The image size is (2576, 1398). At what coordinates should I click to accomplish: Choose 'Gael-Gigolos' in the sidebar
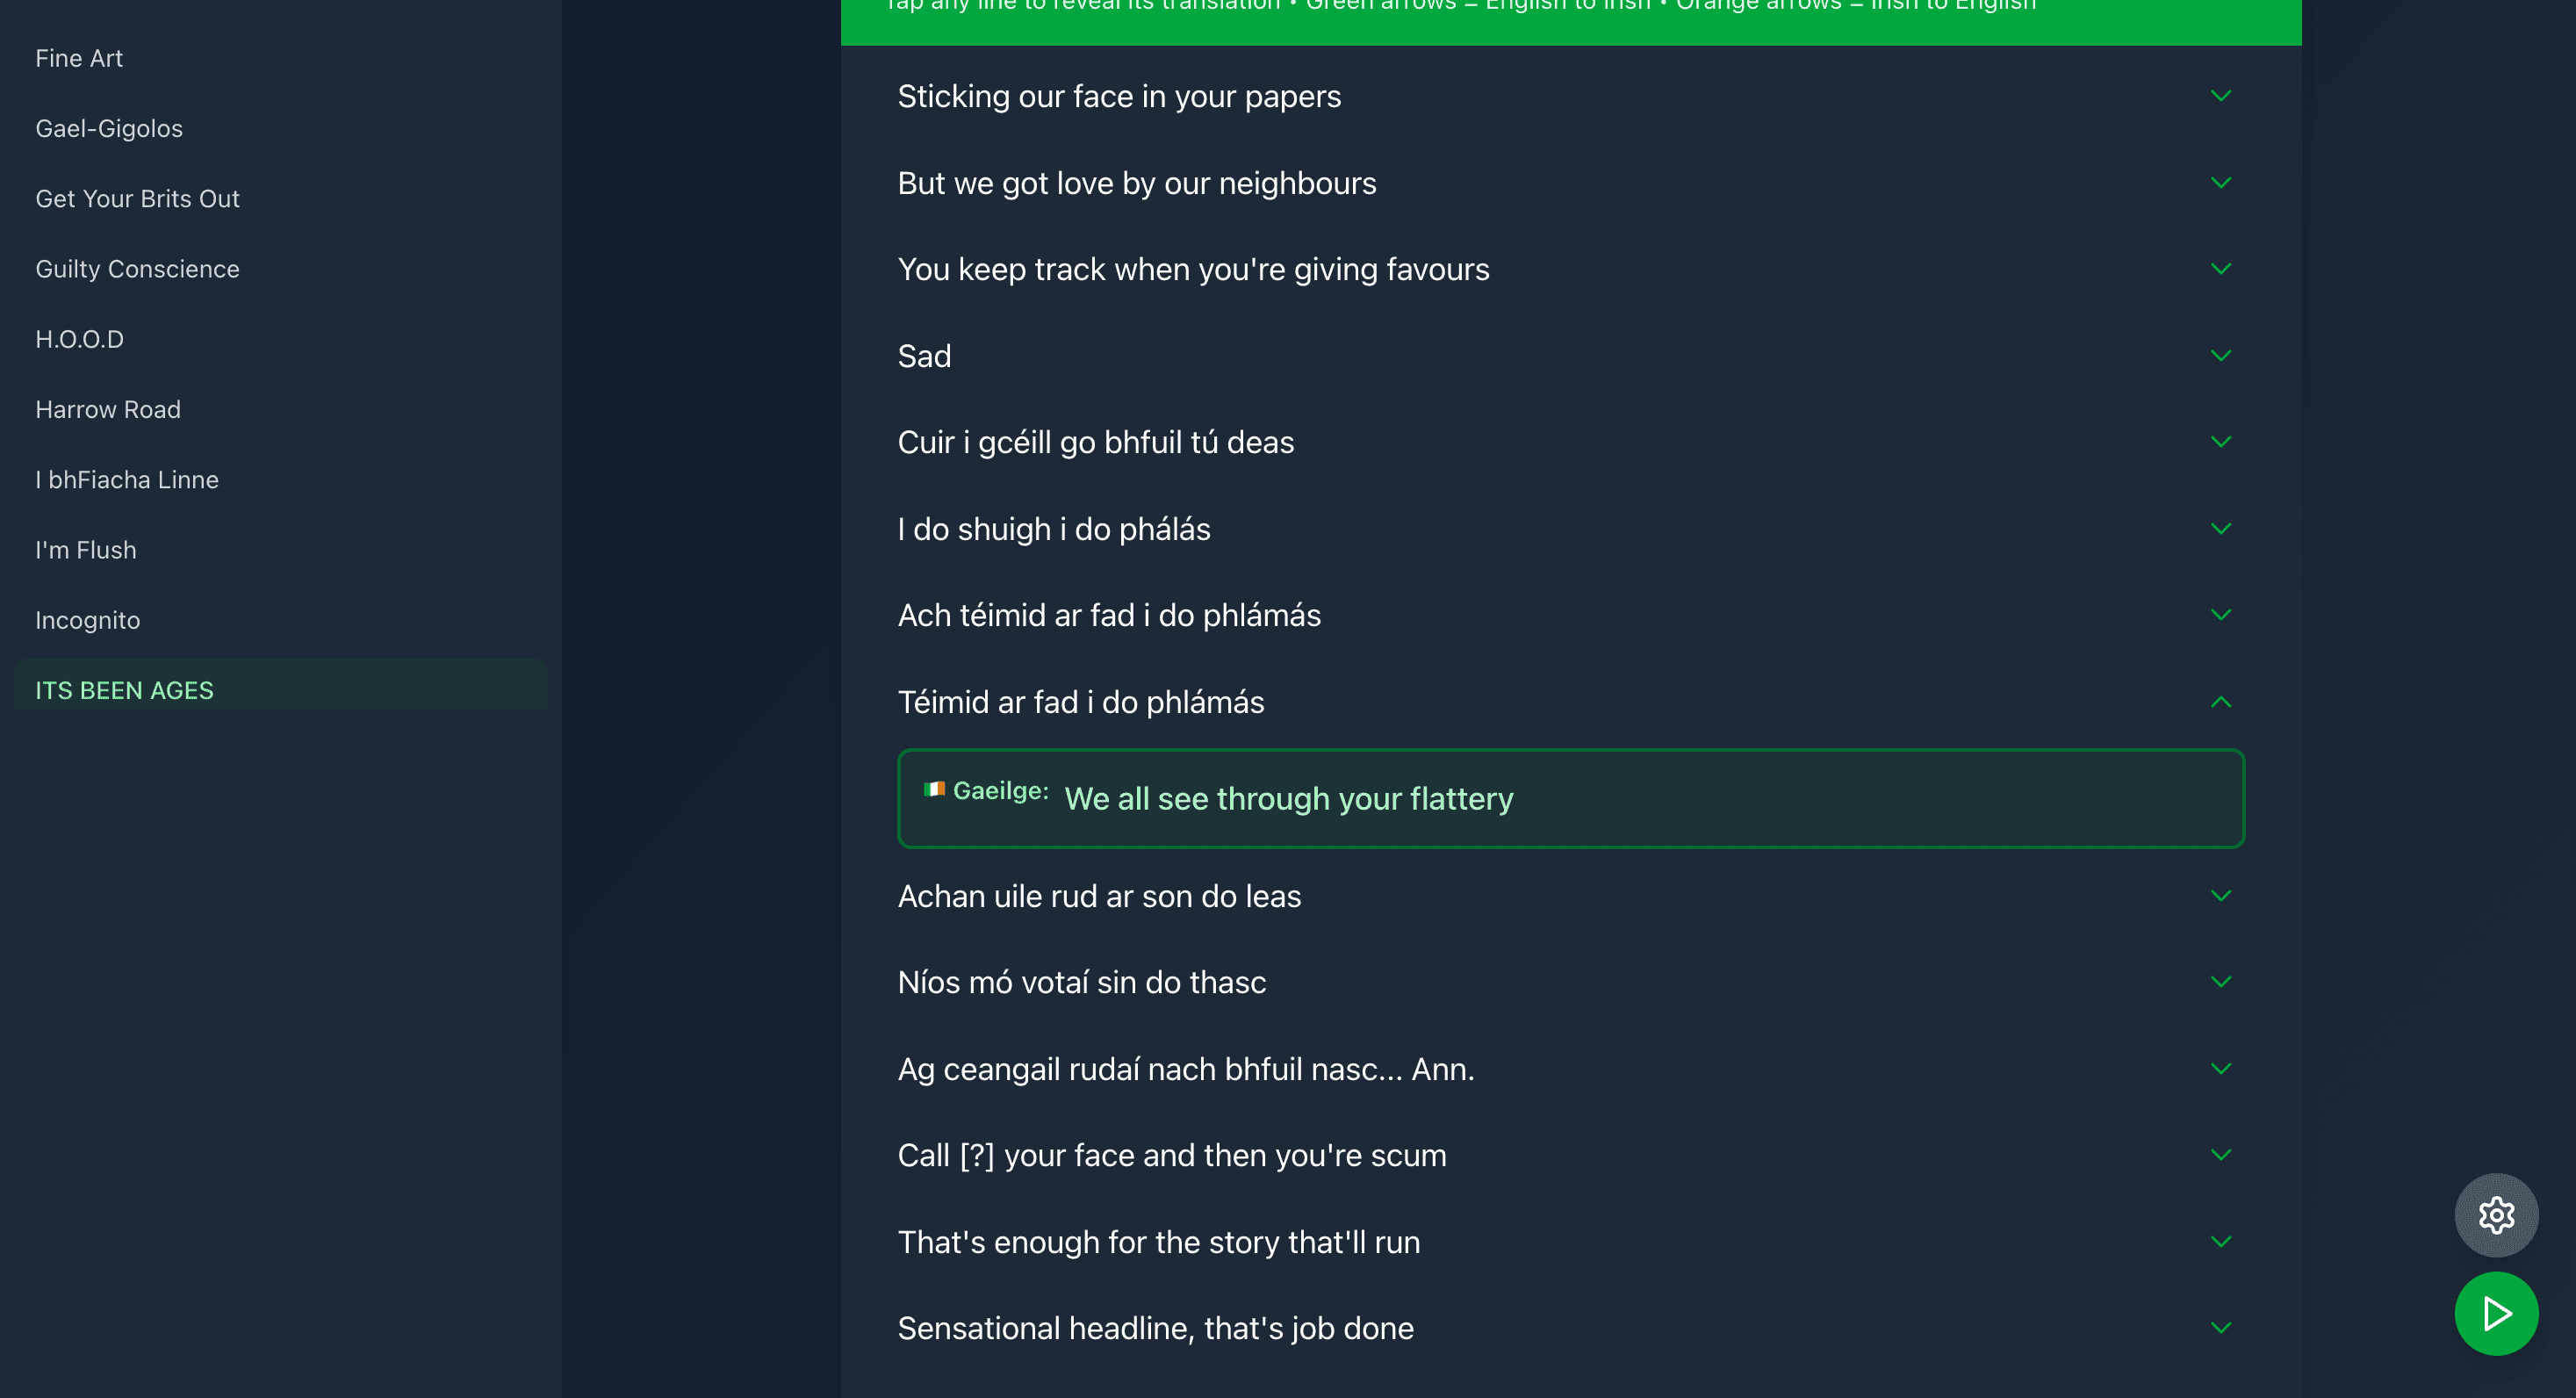pyautogui.click(x=109, y=128)
